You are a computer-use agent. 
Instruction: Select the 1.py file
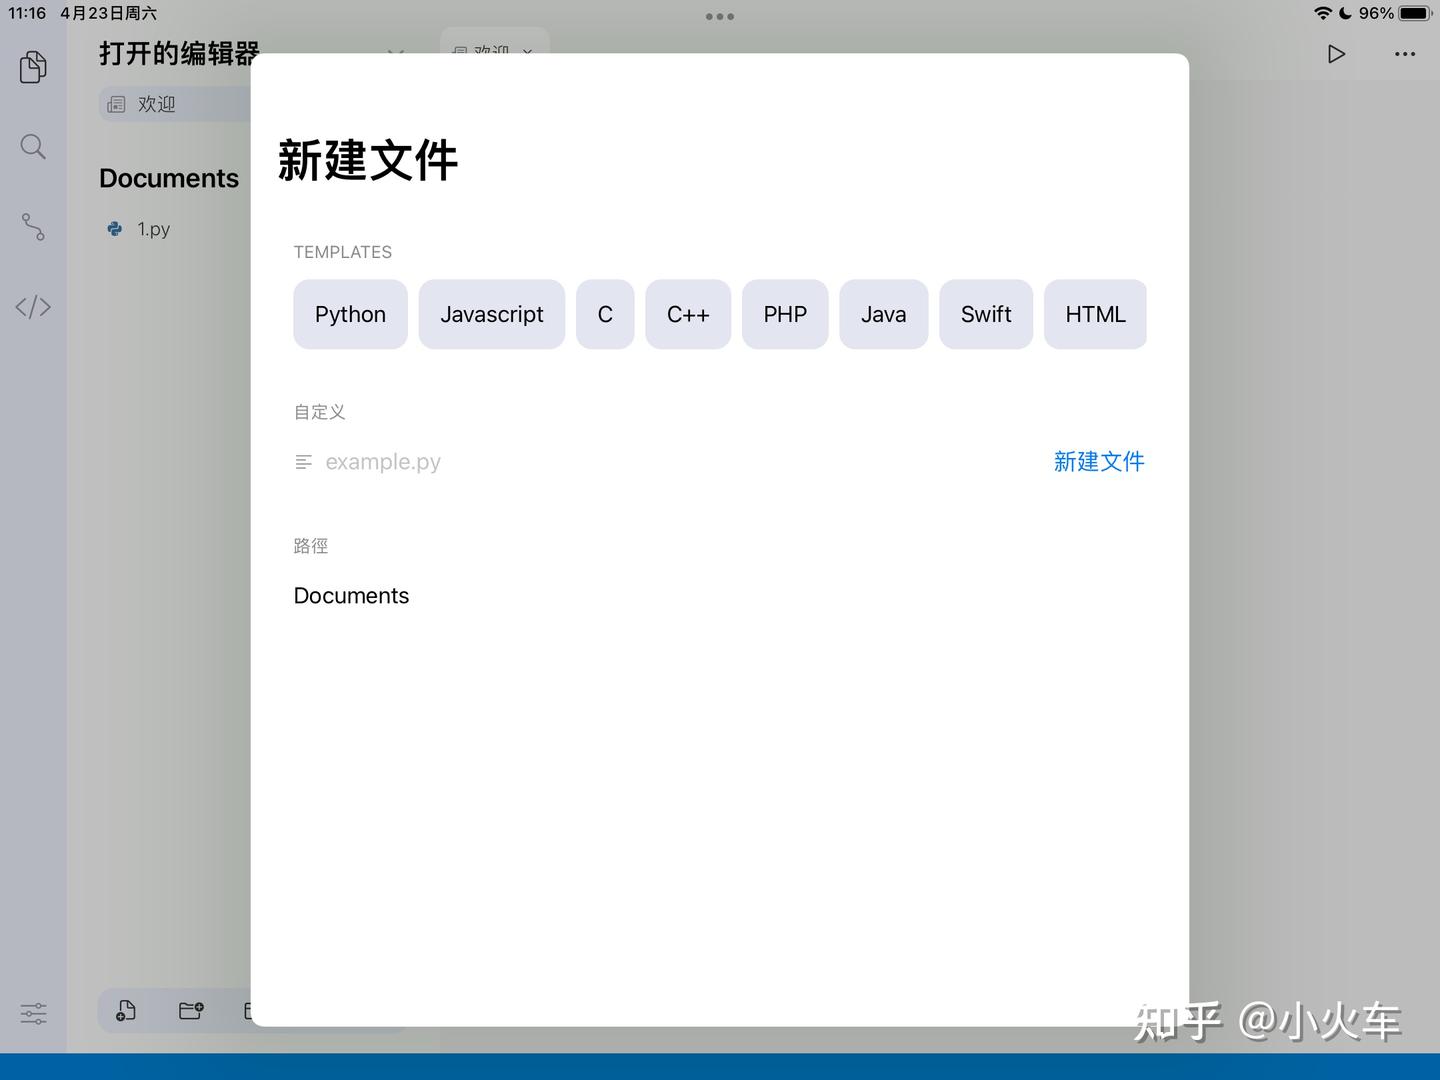tap(154, 229)
